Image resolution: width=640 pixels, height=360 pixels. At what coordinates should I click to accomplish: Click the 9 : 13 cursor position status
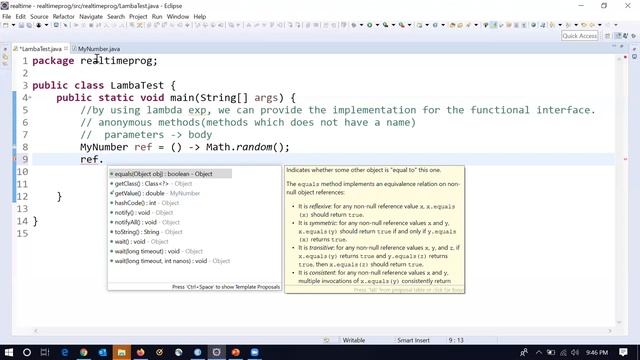[456, 340]
